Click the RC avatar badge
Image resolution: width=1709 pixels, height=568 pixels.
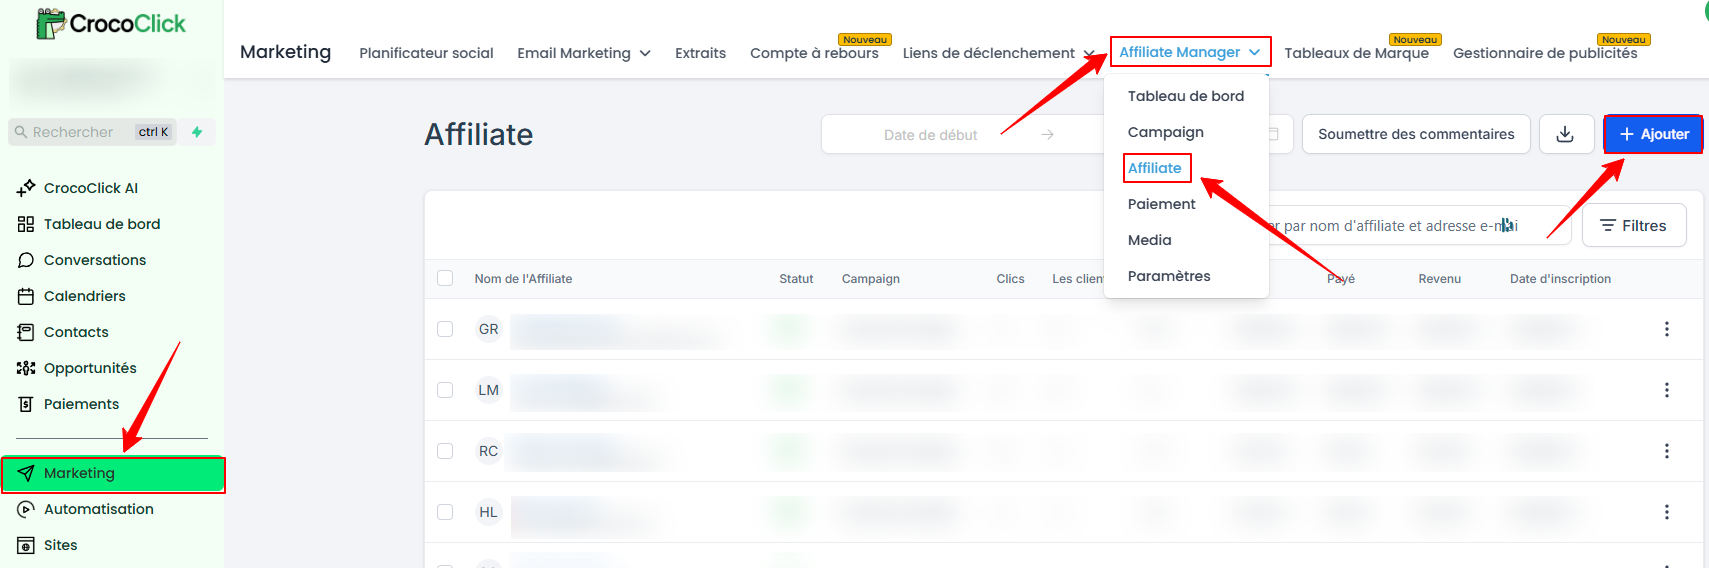[488, 451]
